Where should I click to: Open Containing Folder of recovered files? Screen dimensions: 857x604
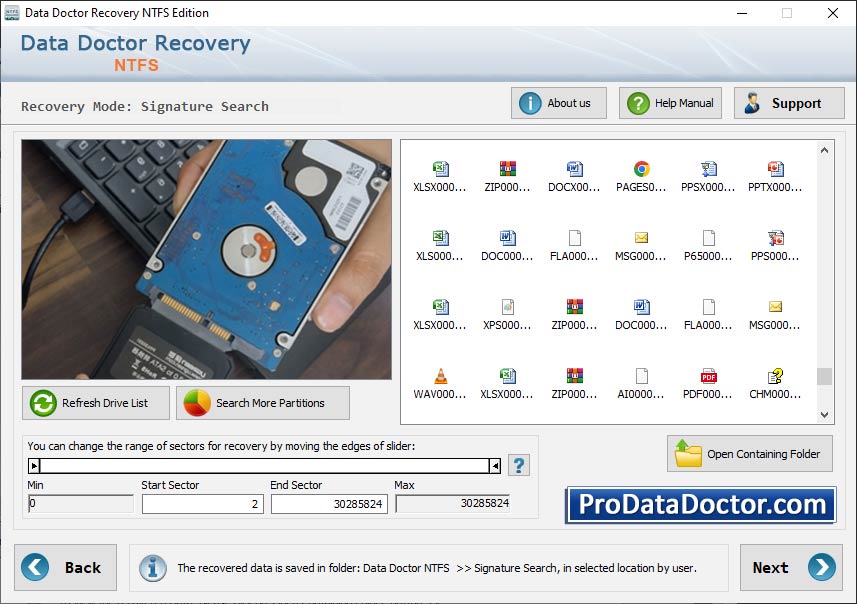tap(749, 453)
